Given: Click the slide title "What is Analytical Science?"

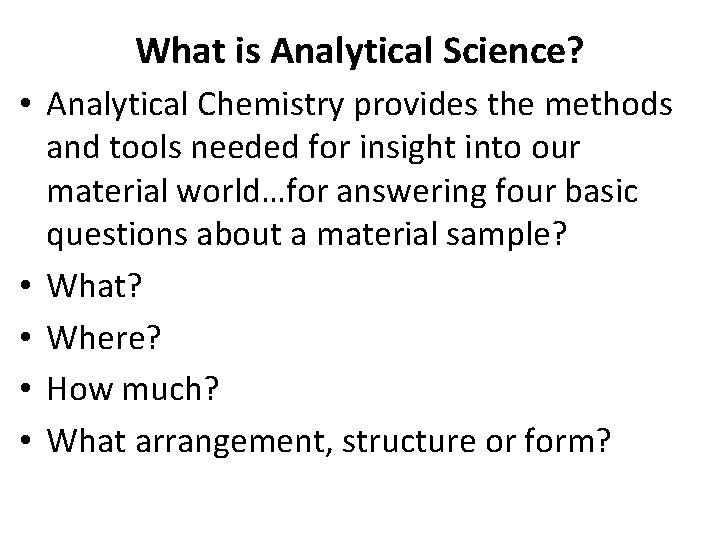Looking at the screenshot, I should 360,49.
